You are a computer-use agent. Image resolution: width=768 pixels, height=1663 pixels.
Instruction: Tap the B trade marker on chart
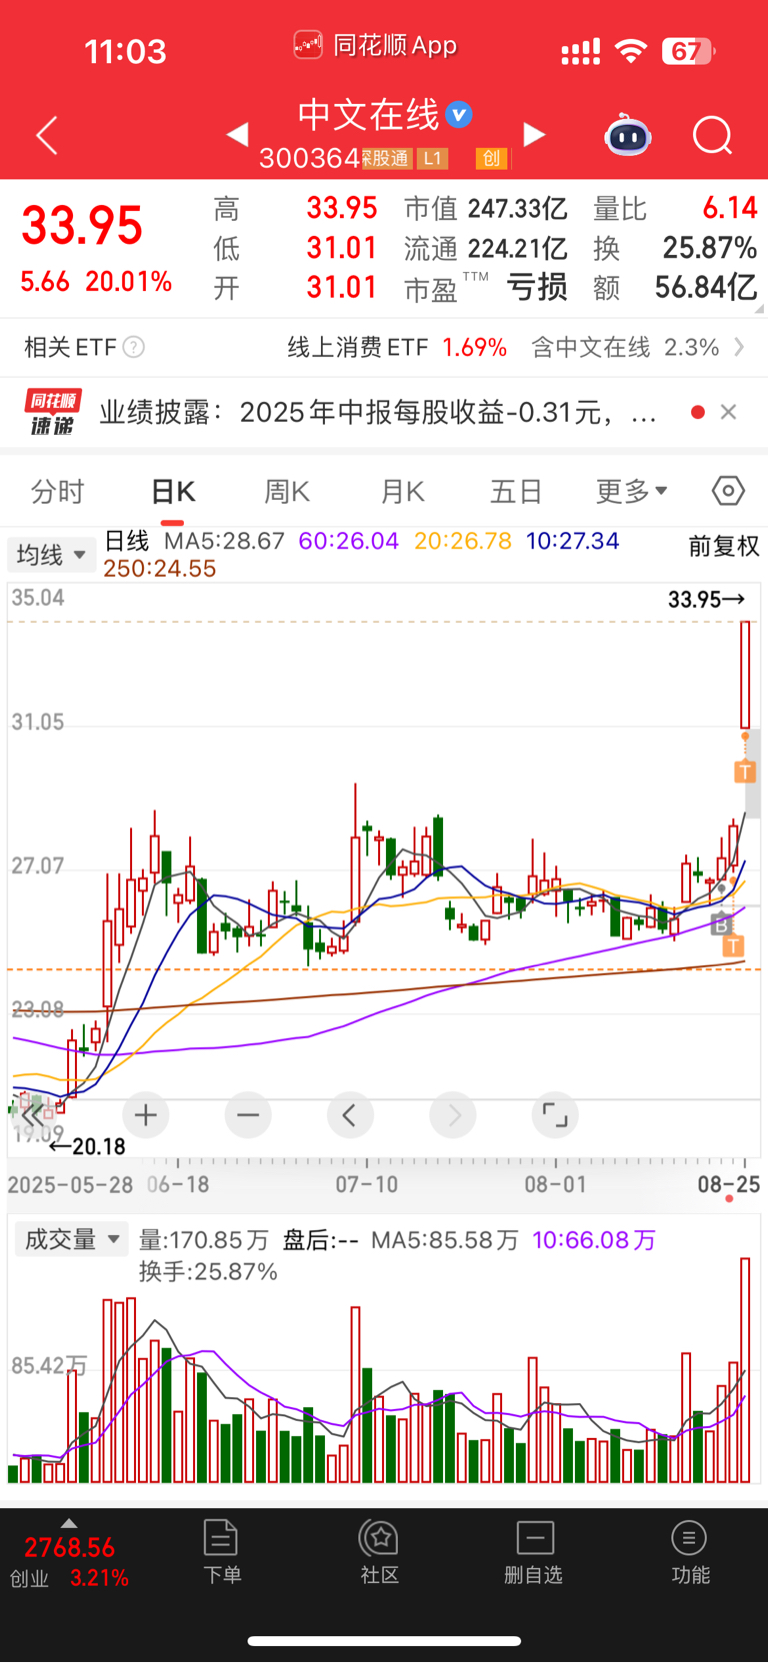[x=721, y=924]
